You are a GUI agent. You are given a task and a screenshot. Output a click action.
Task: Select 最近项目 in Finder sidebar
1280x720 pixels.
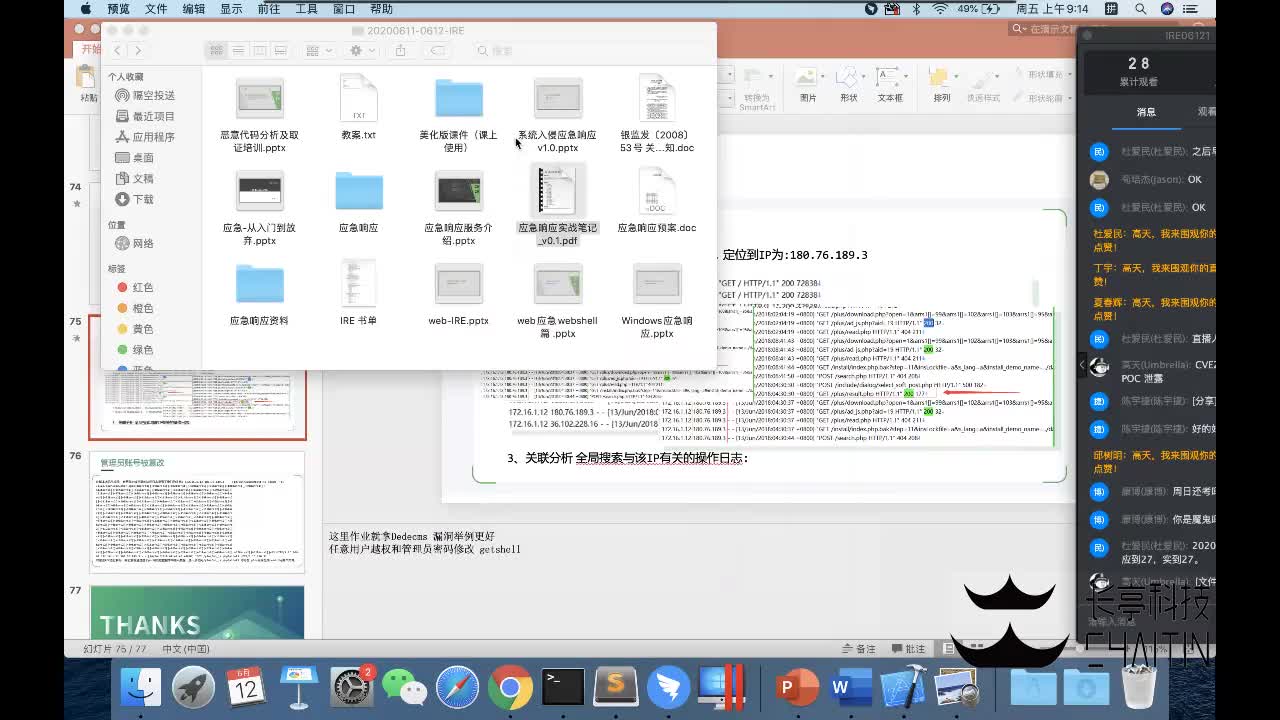point(145,116)
